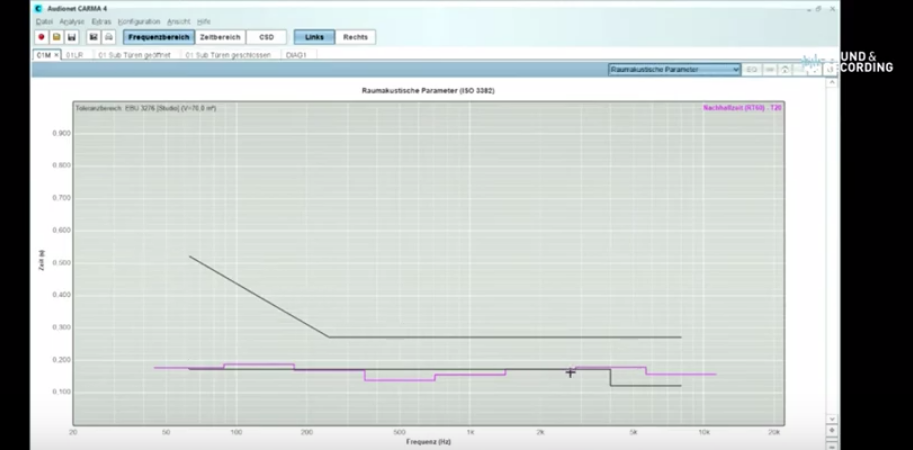Viewport: 913px width, 450px height.
Task: Click the EQ icon beside the parameter dropdown
Action: coord(752,69)
